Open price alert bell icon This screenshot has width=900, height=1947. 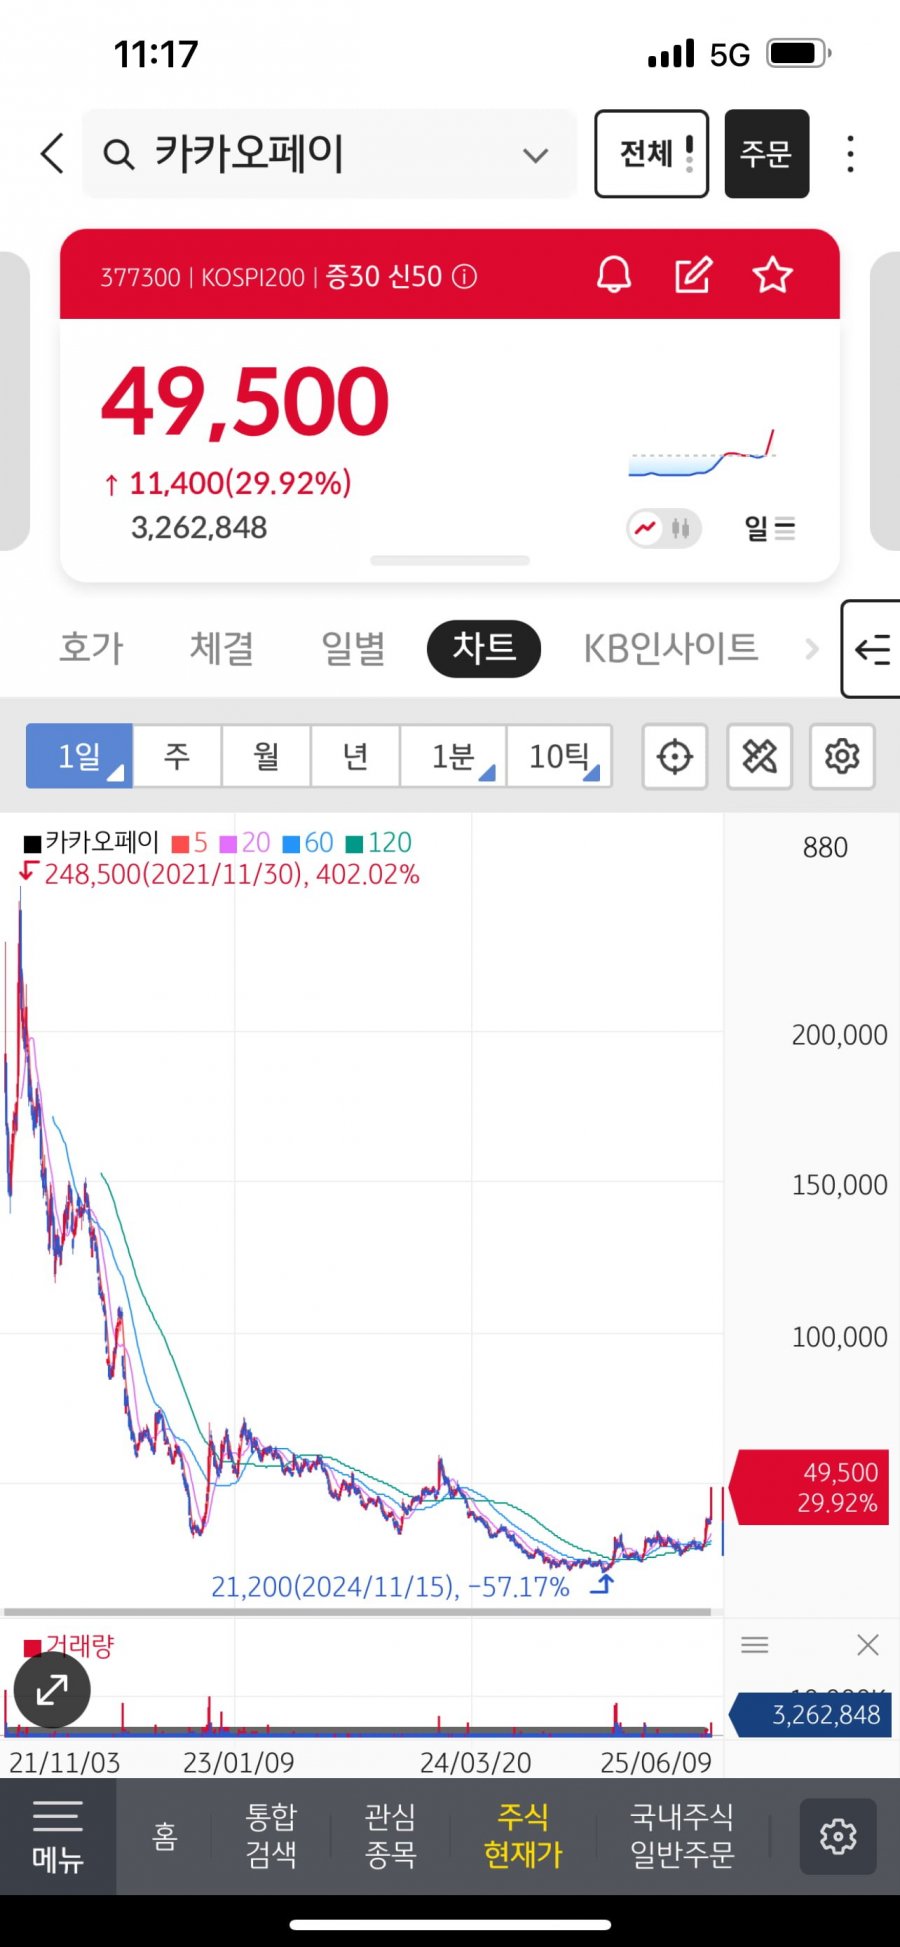point(614,274)
